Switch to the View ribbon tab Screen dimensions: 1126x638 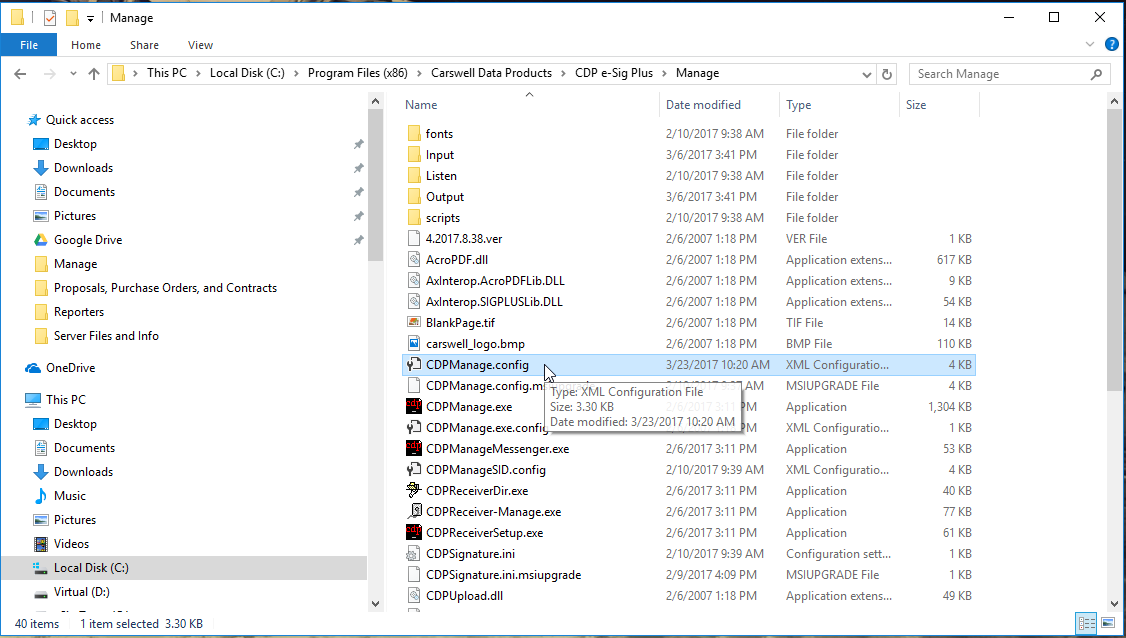point(200,44)
